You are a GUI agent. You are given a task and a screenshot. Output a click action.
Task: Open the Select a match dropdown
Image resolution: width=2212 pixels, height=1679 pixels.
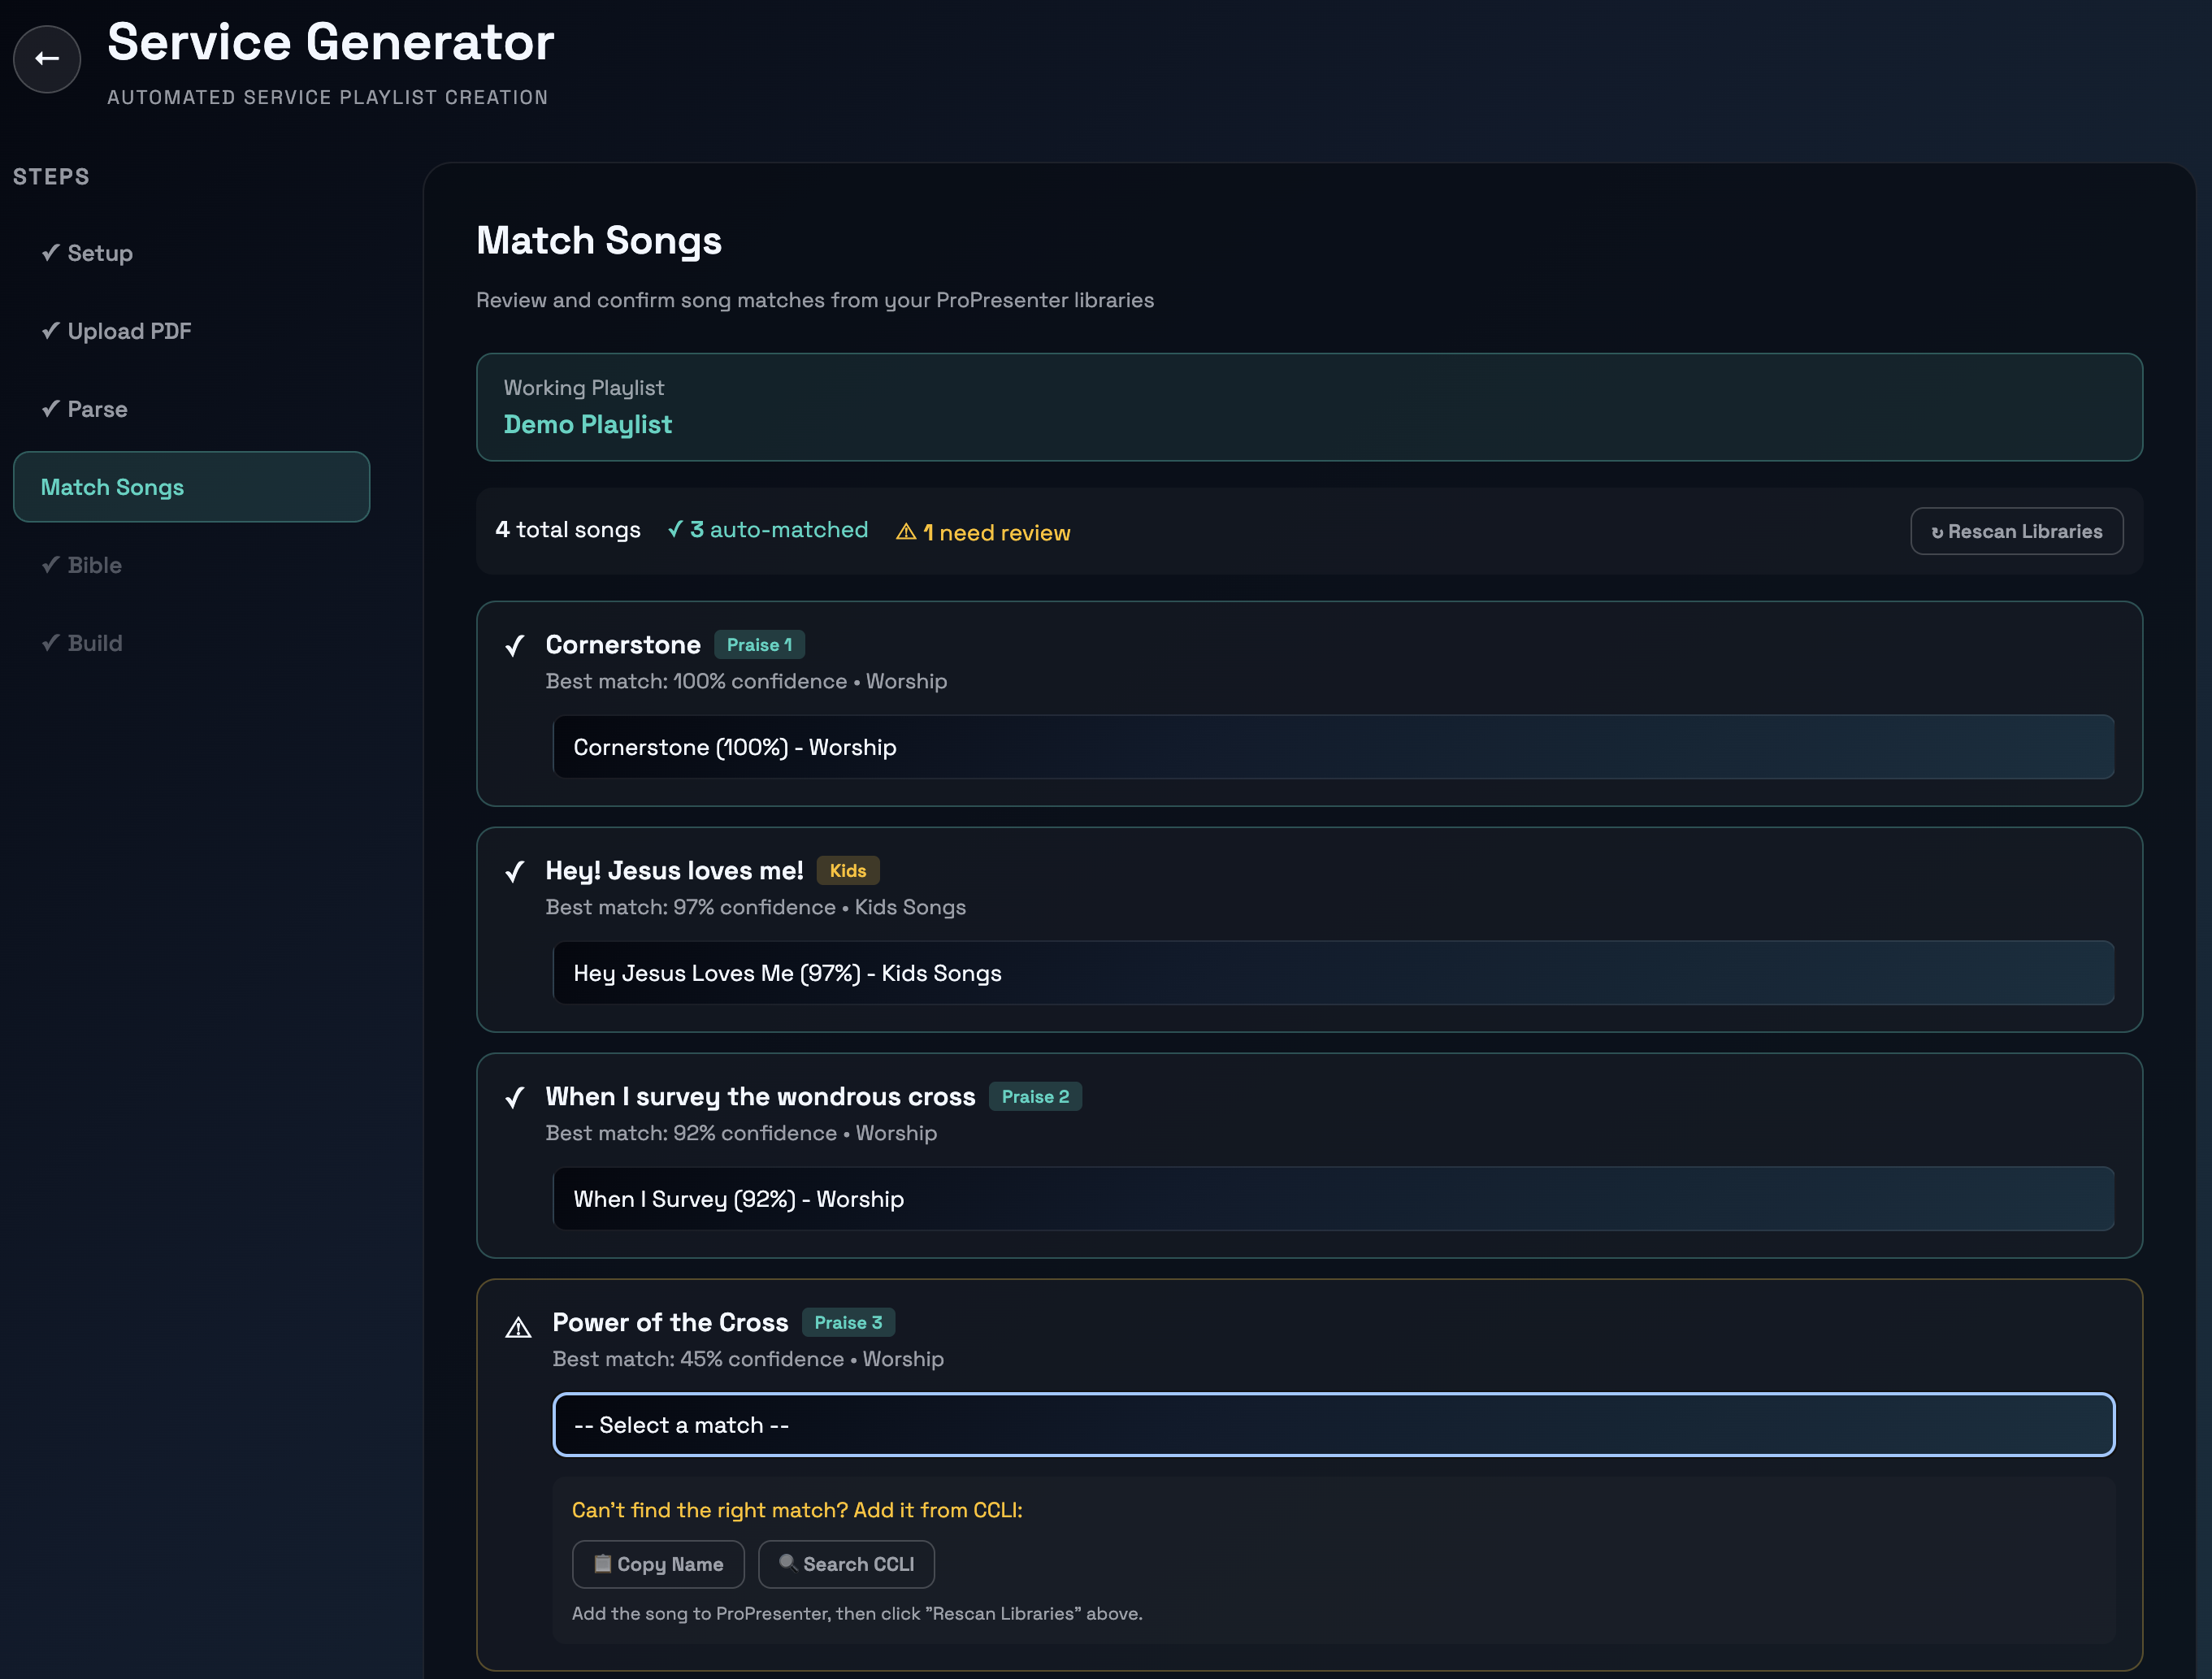tap(1333, 1425)
